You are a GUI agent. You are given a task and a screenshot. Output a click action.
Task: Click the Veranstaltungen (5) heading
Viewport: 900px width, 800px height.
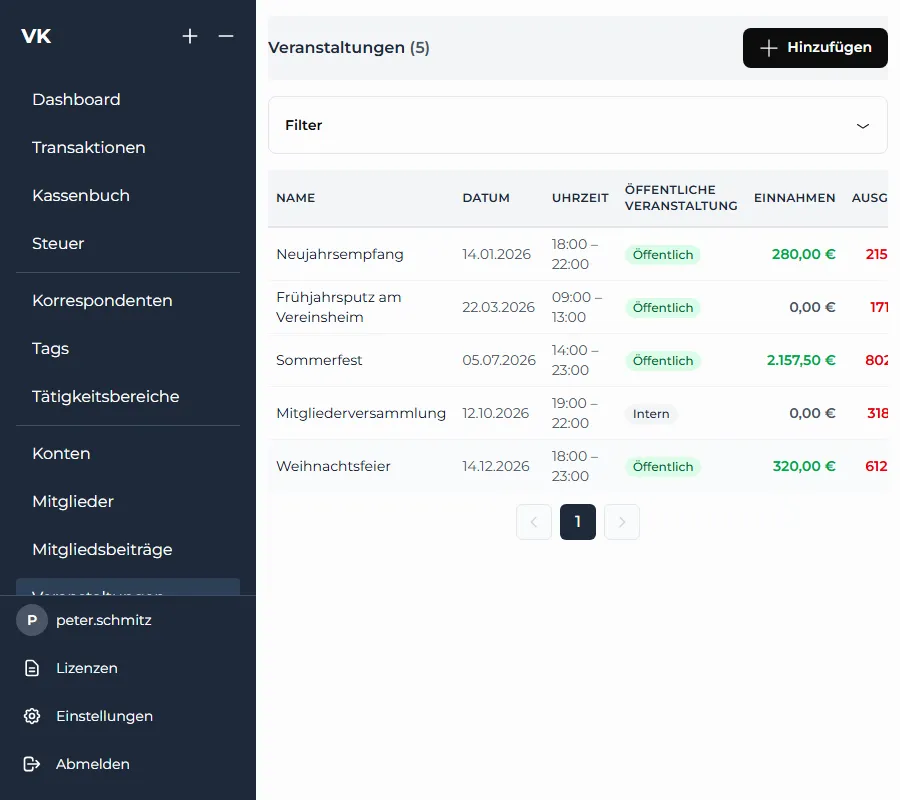(x=348, y=48)
